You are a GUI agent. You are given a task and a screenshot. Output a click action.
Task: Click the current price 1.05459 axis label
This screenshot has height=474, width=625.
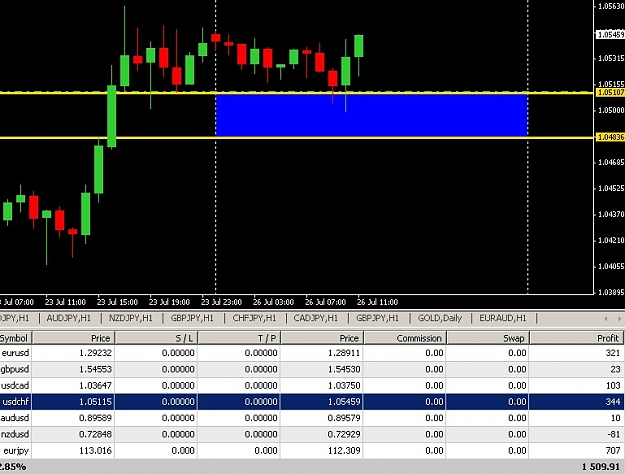point(610,35)
